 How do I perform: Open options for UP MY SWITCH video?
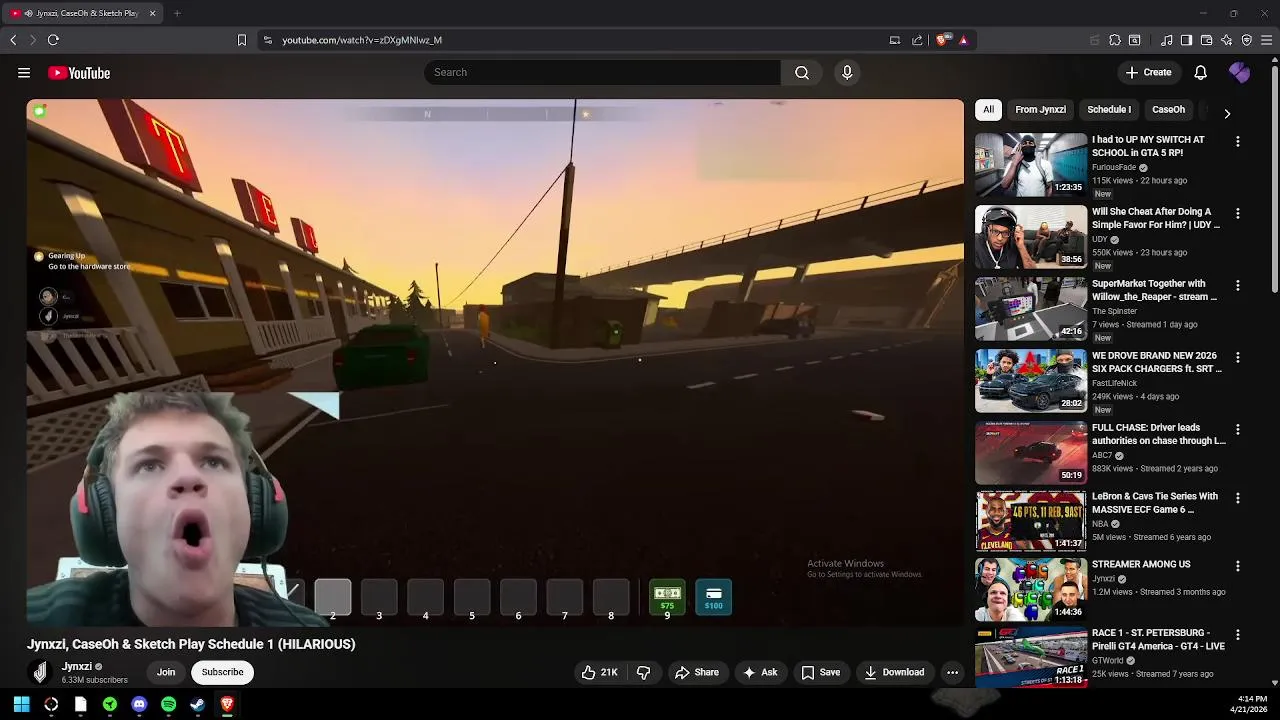(x=1238, y=142)
